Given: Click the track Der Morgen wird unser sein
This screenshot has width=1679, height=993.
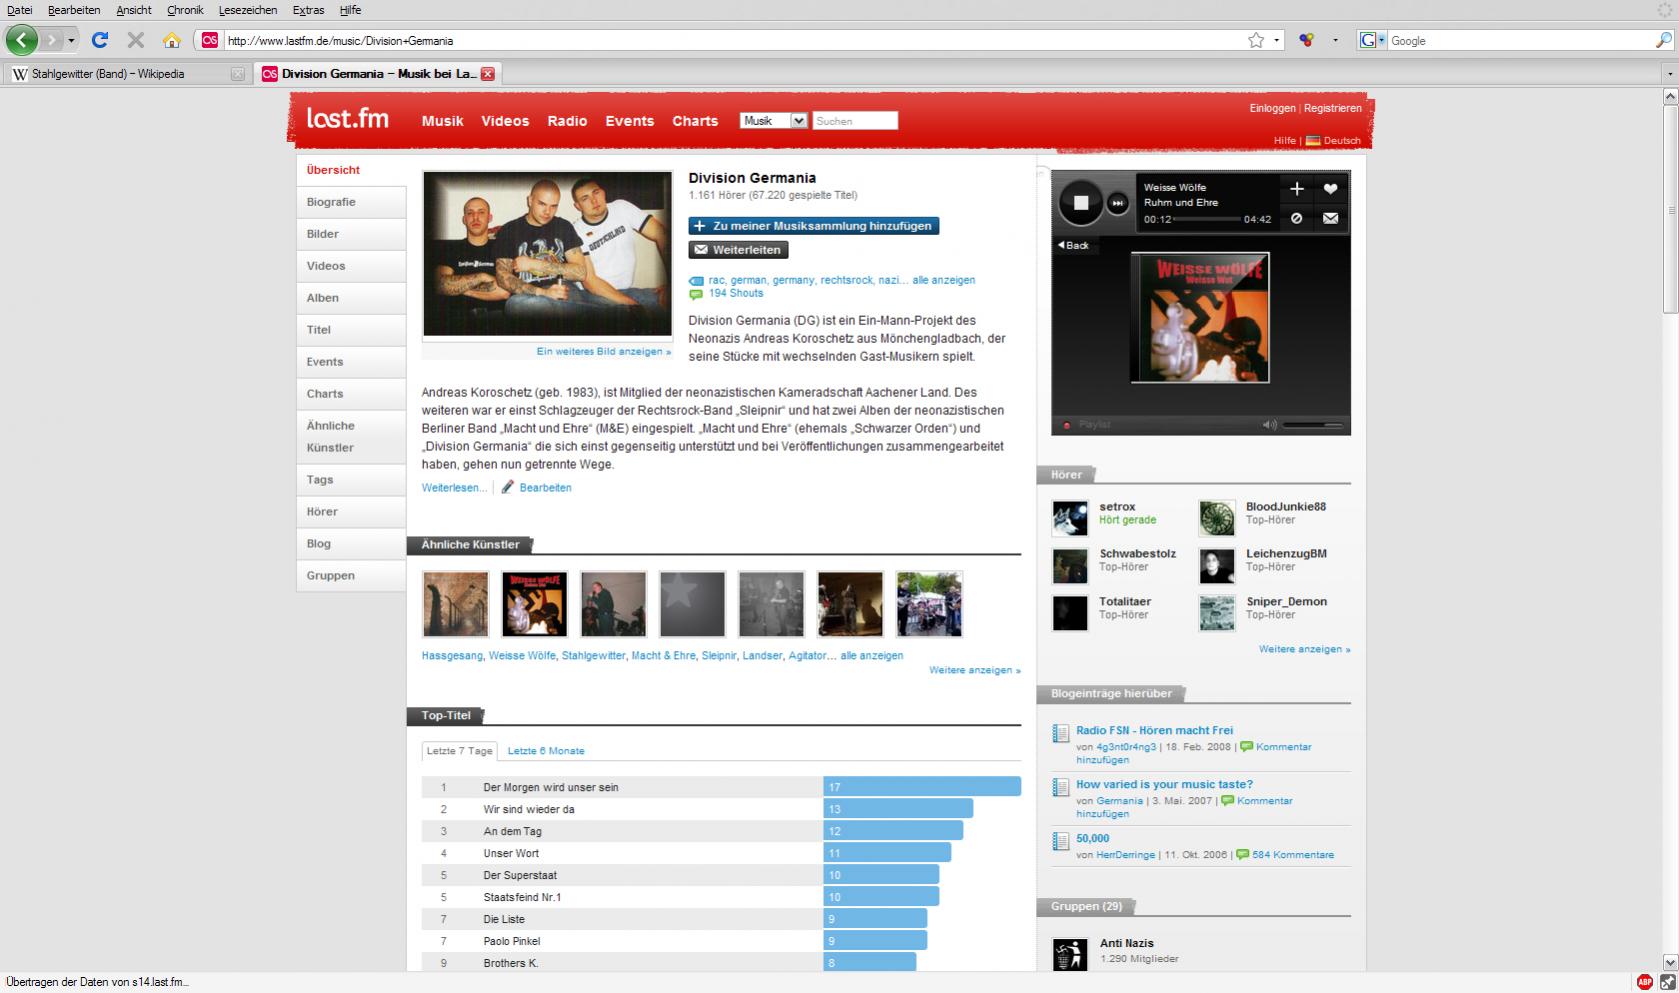Looking at the screenshot, I should tap(551, 788).
